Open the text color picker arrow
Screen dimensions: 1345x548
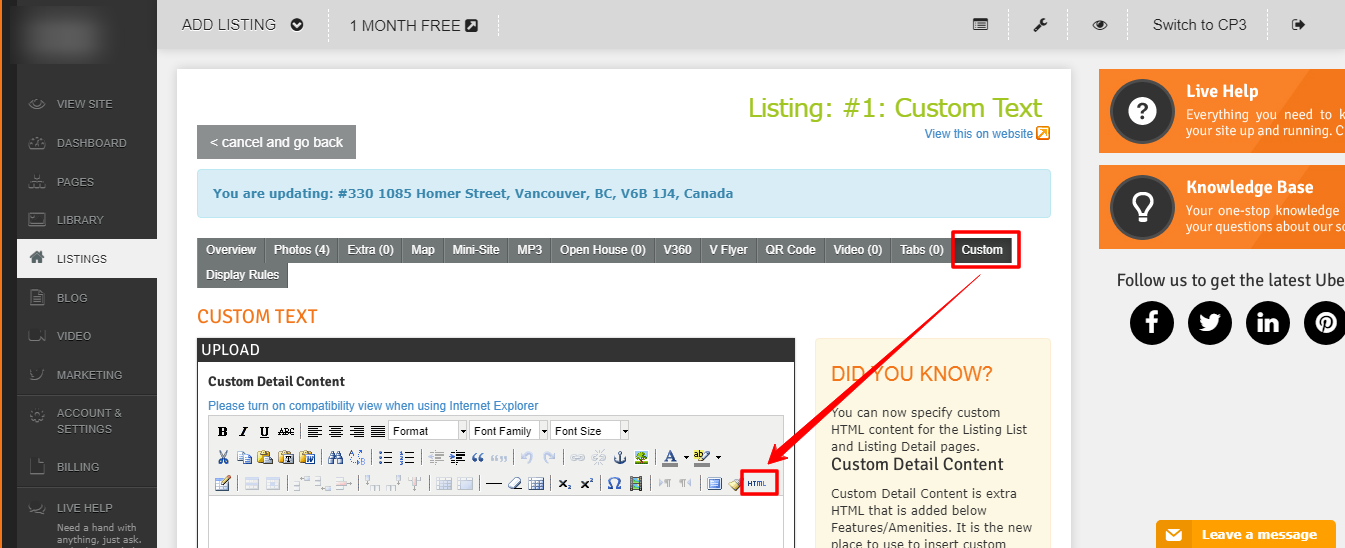tap(686, 458)
